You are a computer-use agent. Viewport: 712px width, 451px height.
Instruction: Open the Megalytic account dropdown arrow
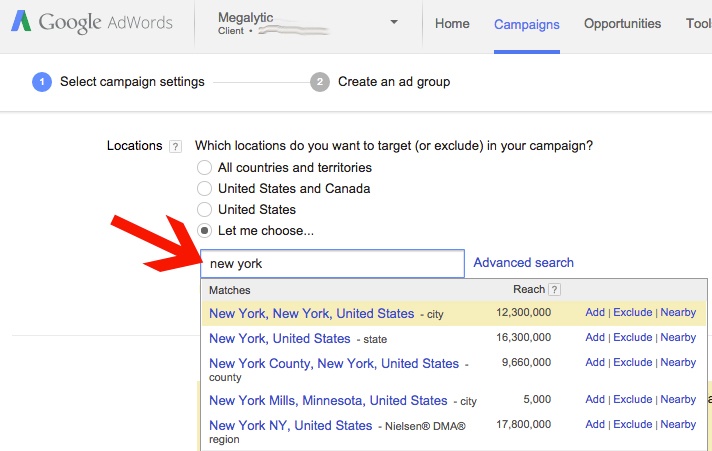click(394, 22)
